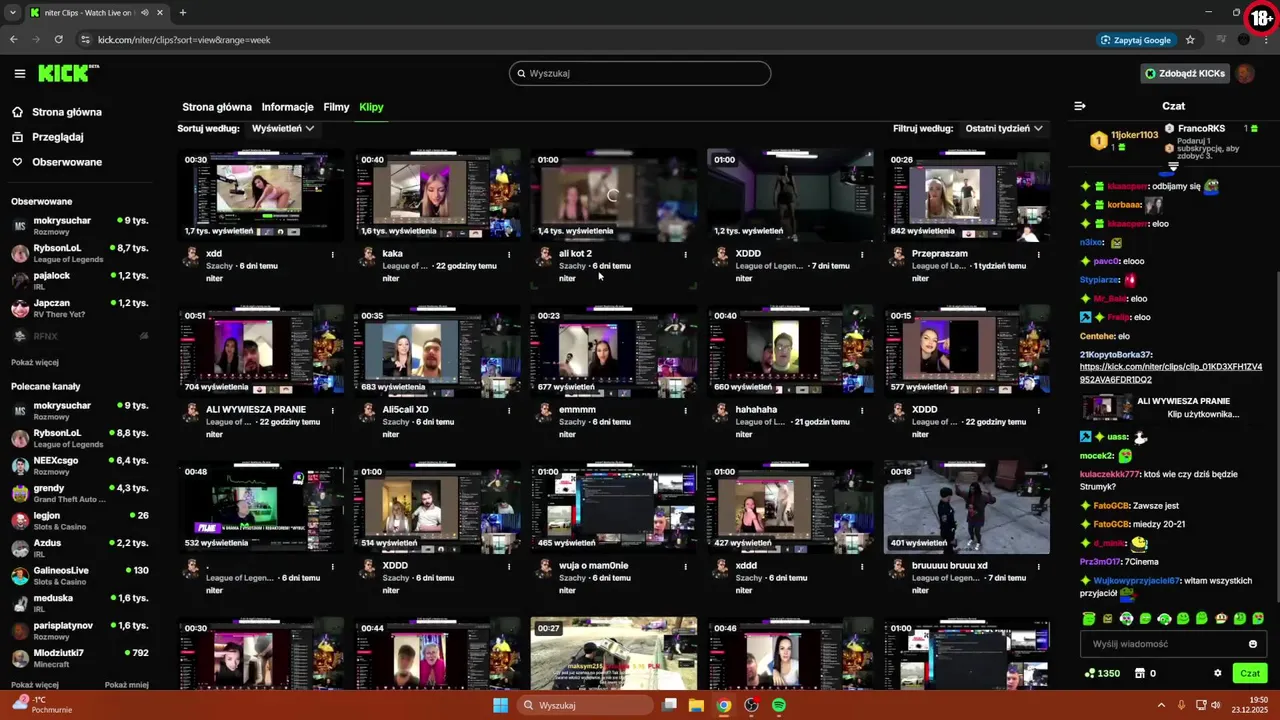Reload the page in Chrome
Viewport: 1280px width, 720px height.
pyautogui.click(x=59, y=40)
